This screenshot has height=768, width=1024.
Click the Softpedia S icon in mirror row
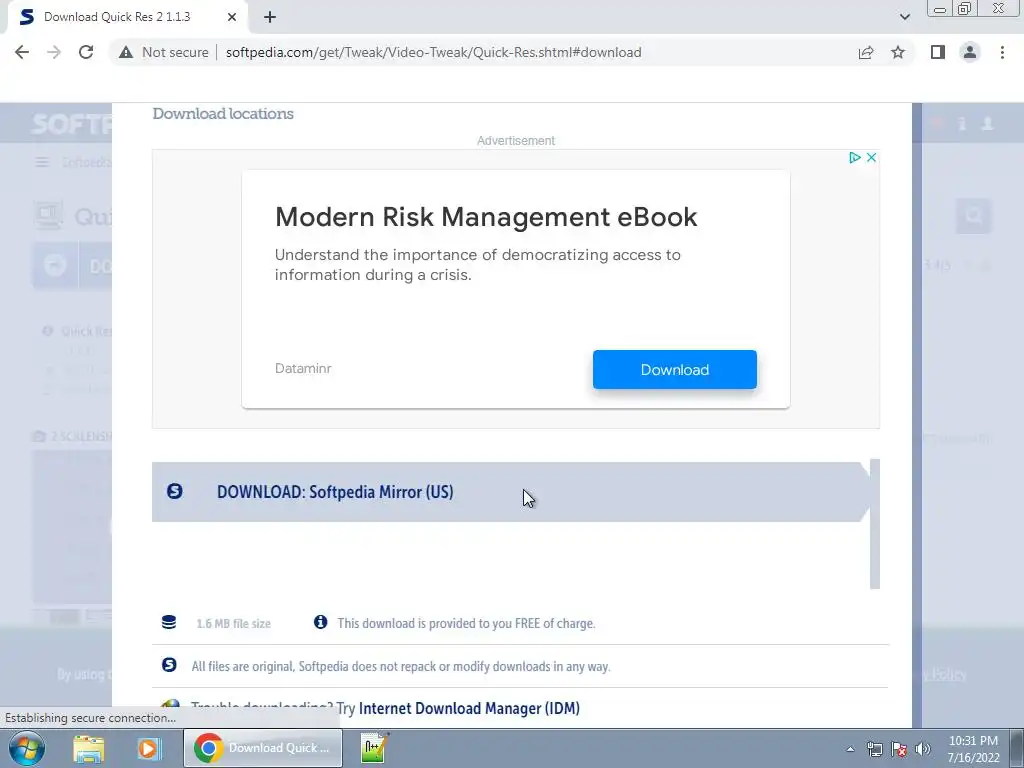click(174, 491)
